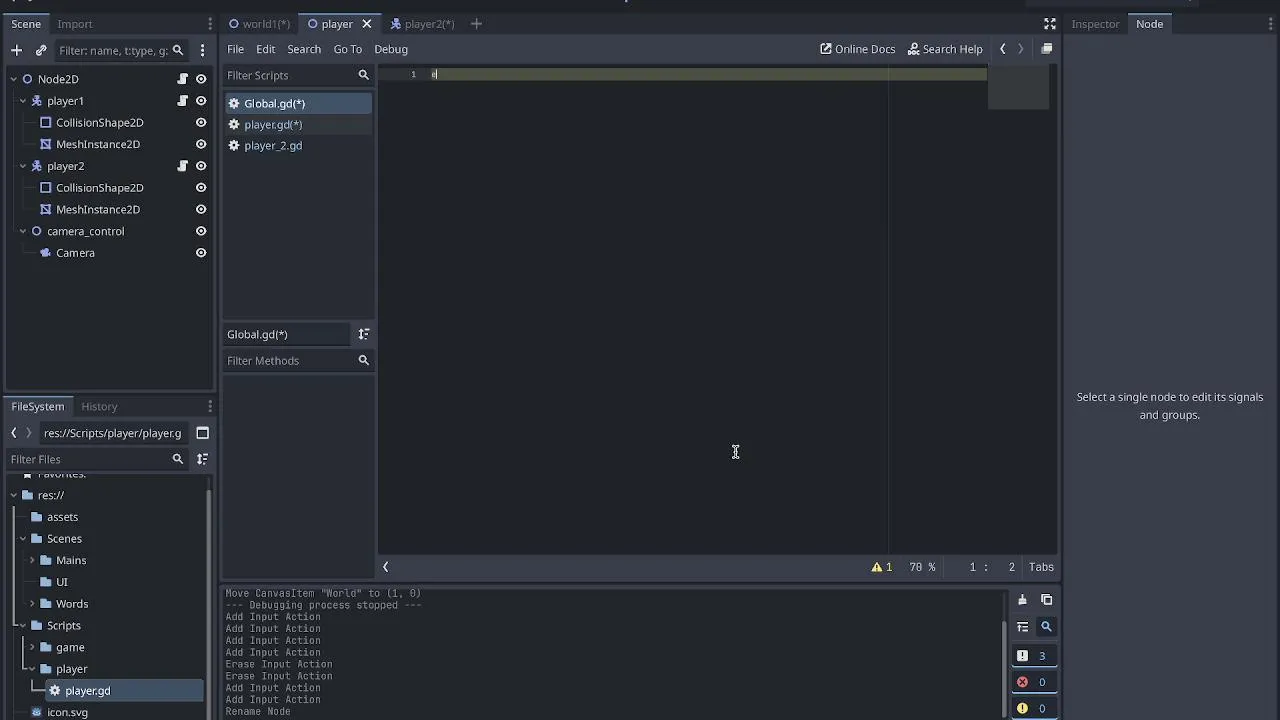Collapse the camera_control node
This screenshot has height=720, width=1280.
coord(23,231)
